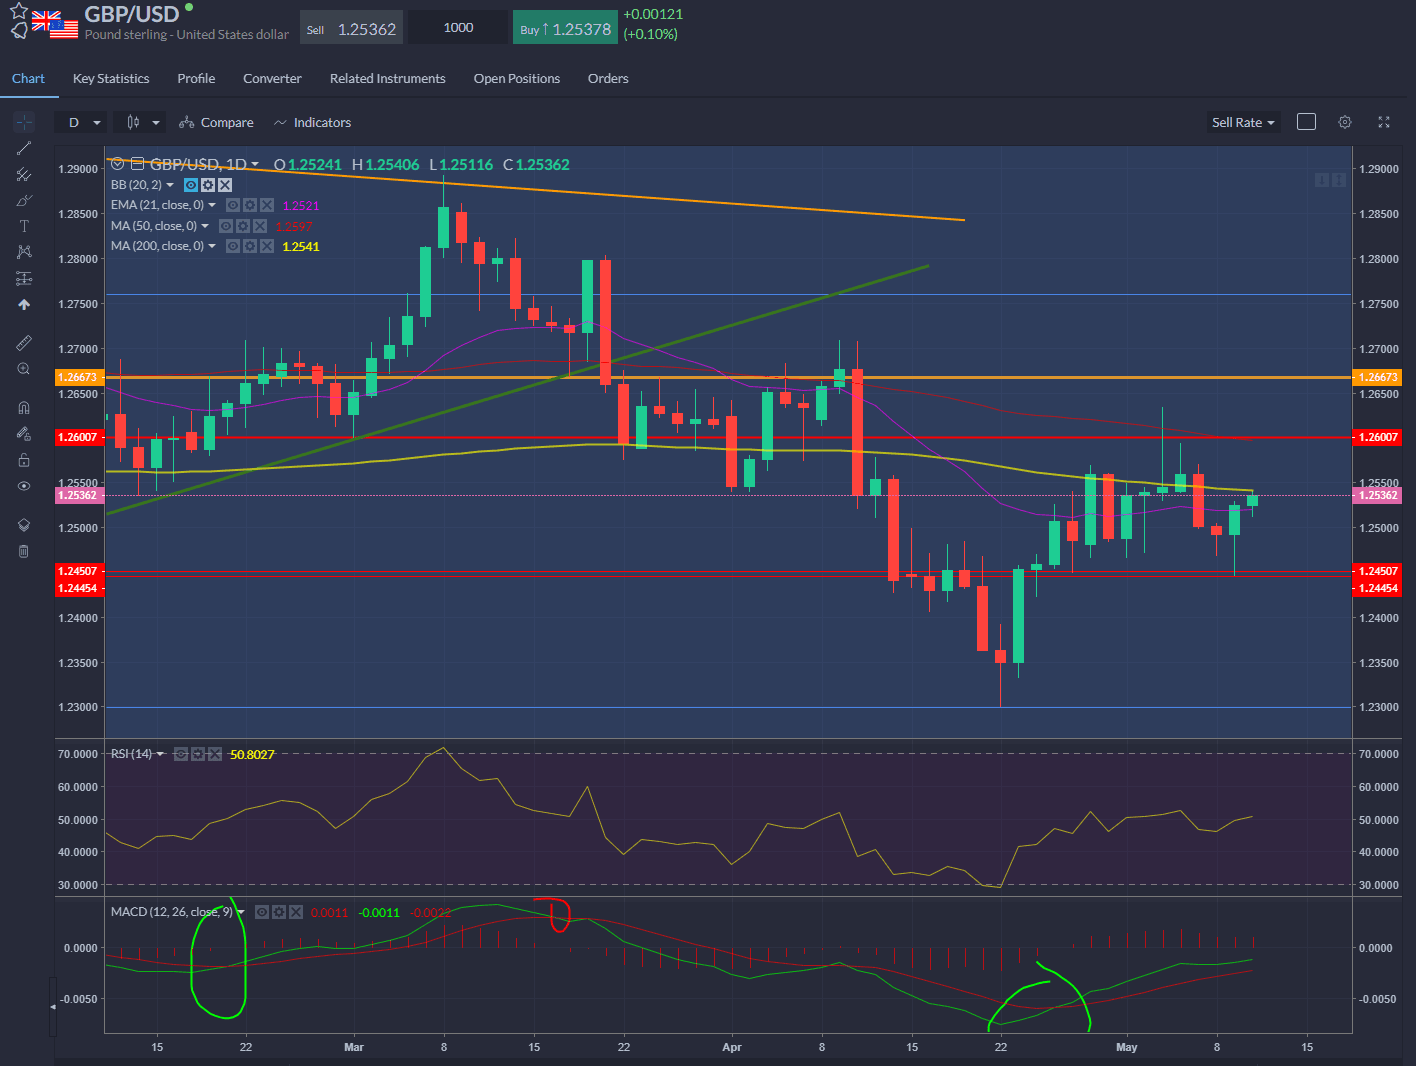Open the D timeframe dropdown

(82, 122)
